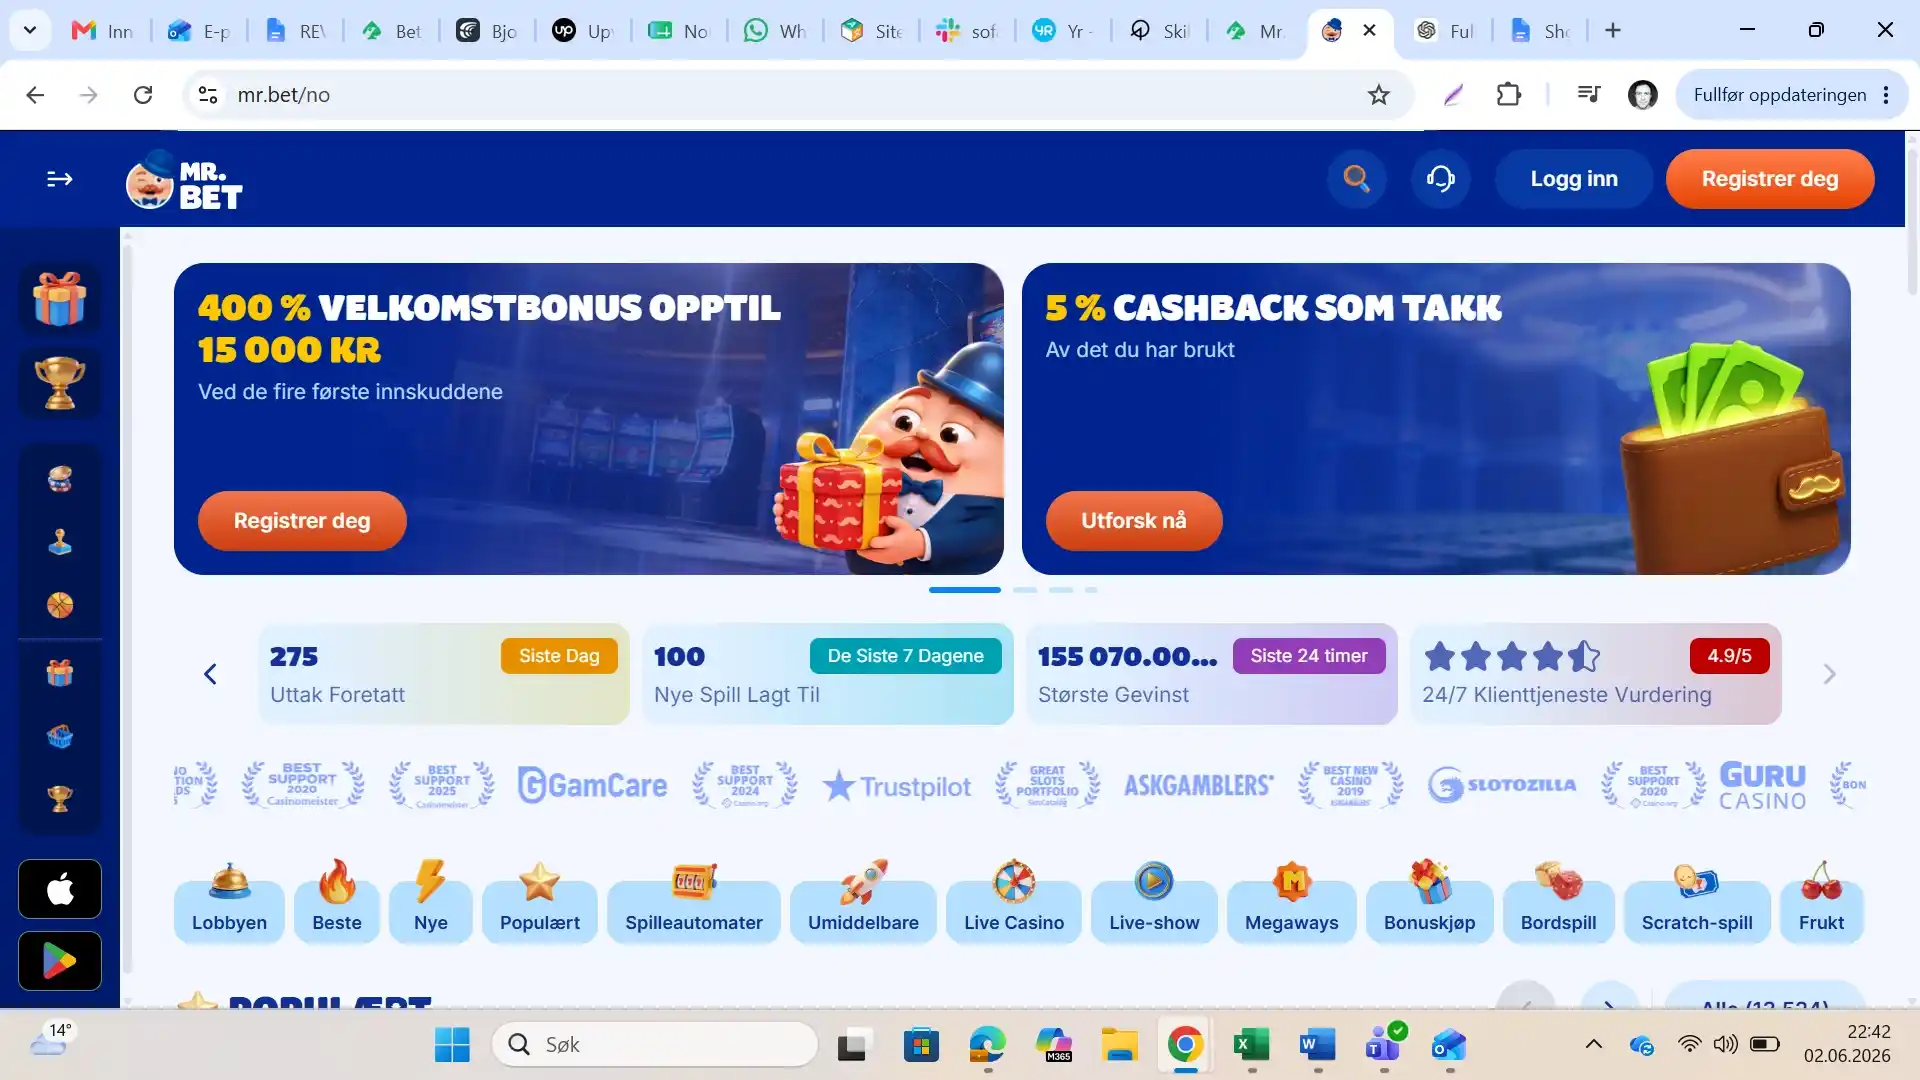Open Chrome menu beside Fullfør oppdateringen
This screenshot has width=1920, height=1080.
click(1886, 95)
